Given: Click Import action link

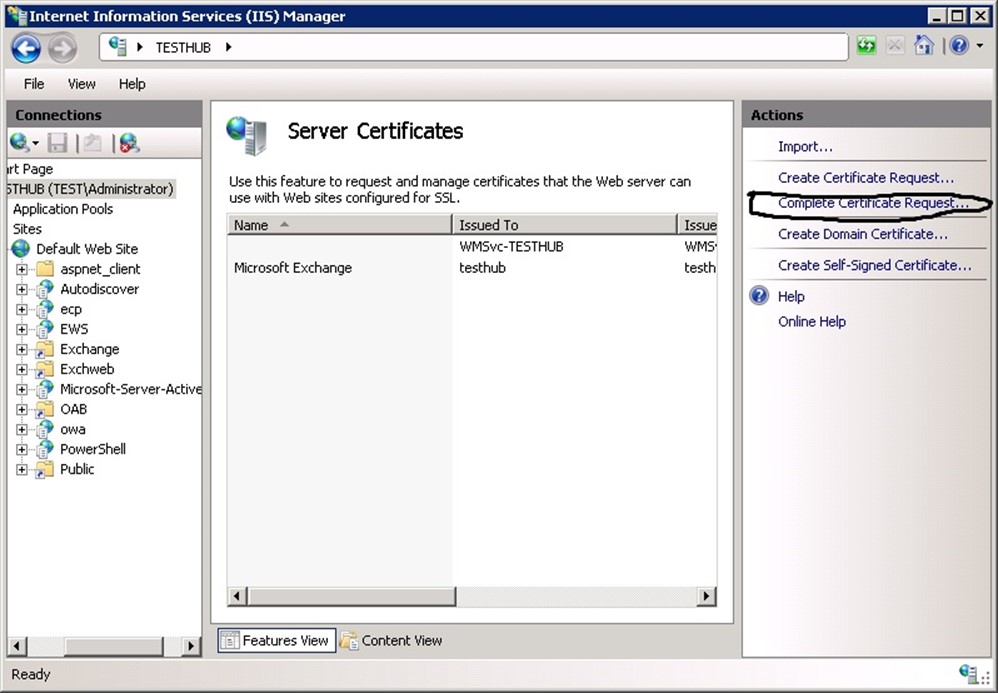Looking at the screenshot, I should [805, 147].
